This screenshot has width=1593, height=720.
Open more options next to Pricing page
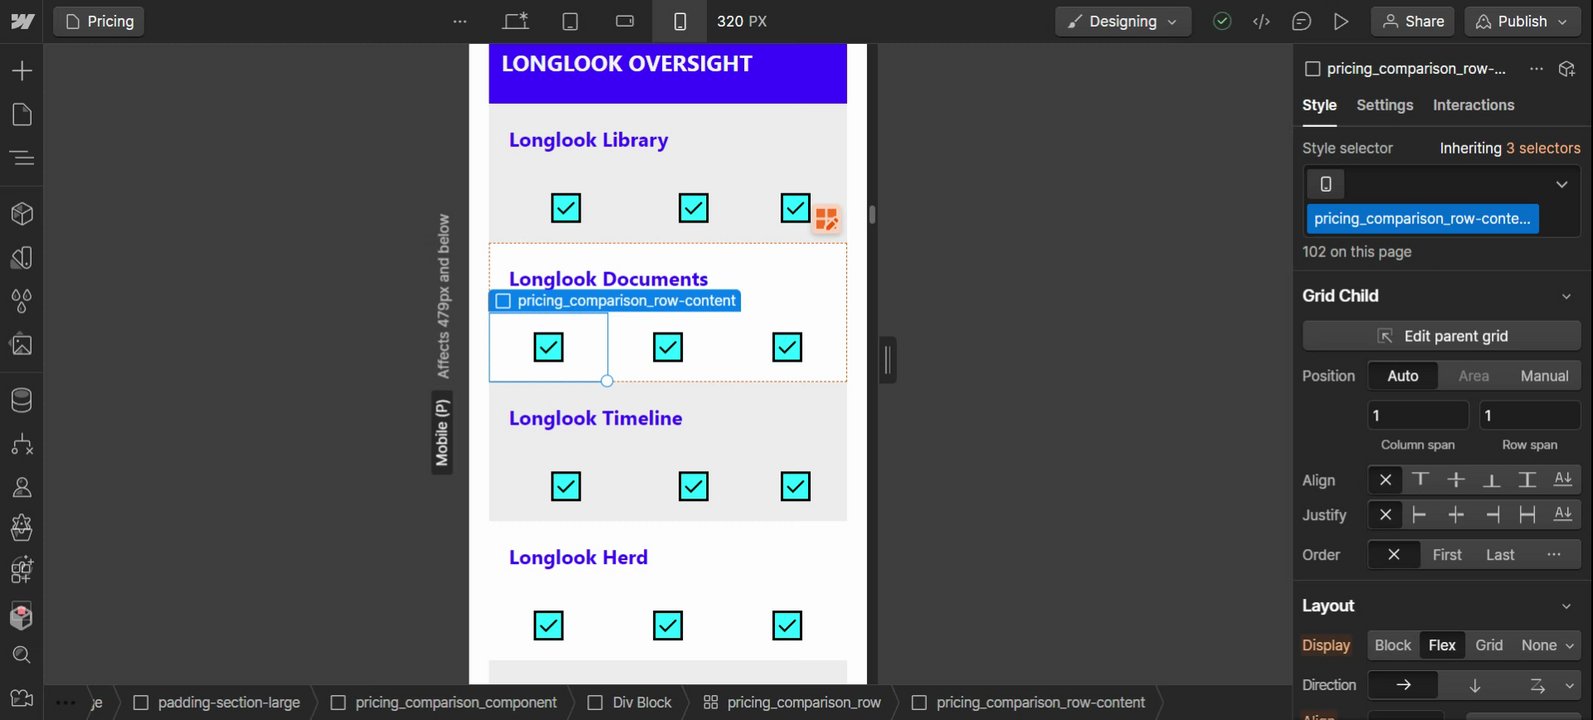pyautogui.click(x=460, y=21)
